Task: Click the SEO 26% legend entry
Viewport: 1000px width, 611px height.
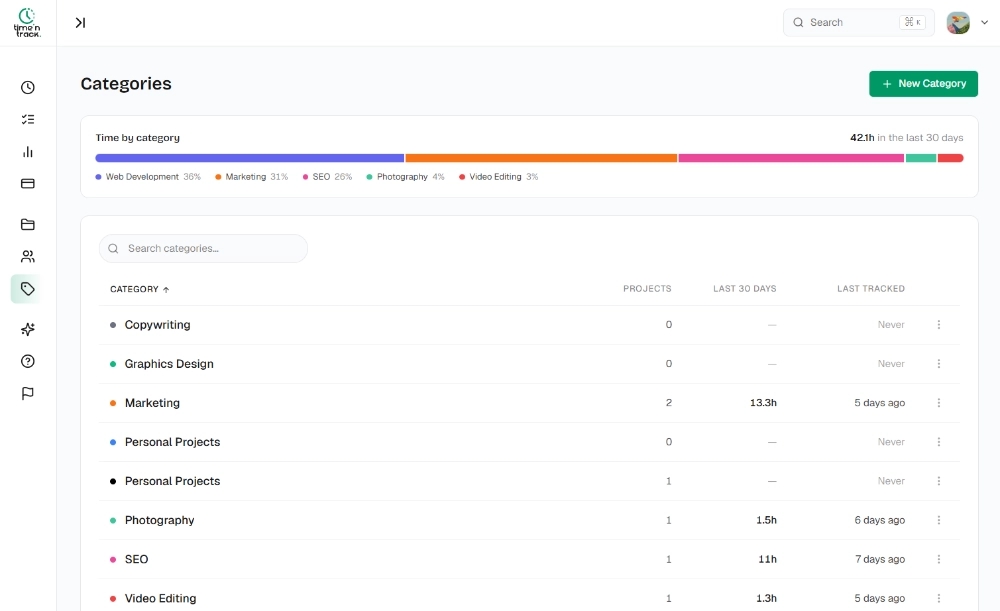Action: click(327, 177)
